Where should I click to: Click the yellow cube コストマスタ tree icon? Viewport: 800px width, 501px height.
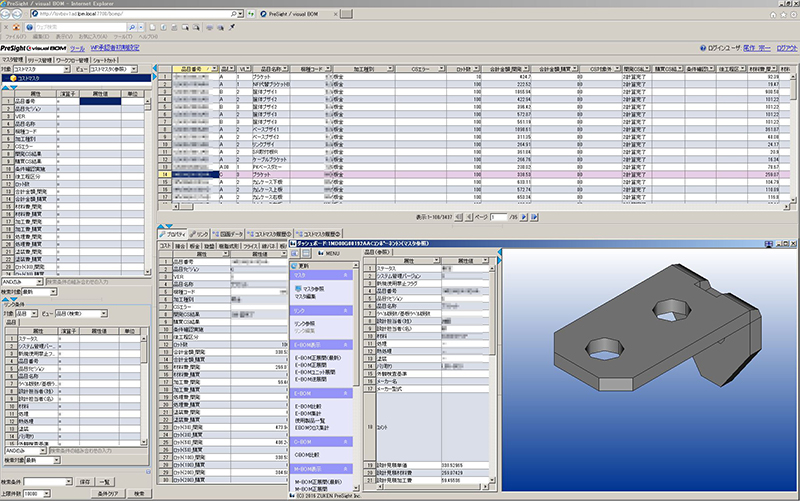(x=13, y=78)
